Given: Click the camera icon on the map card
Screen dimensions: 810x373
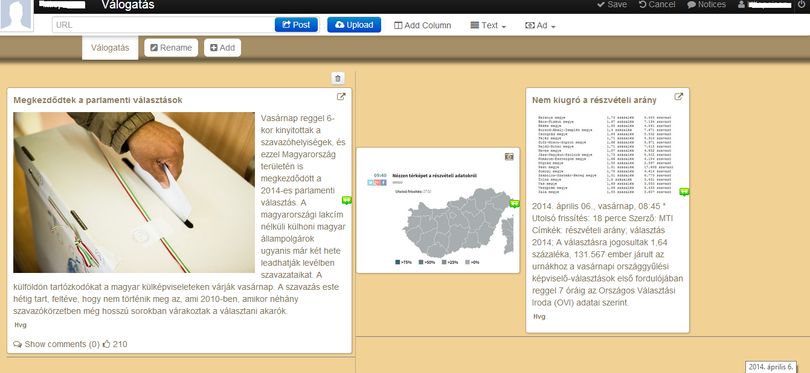Looking at the screenshot, I should pos(509,157).
